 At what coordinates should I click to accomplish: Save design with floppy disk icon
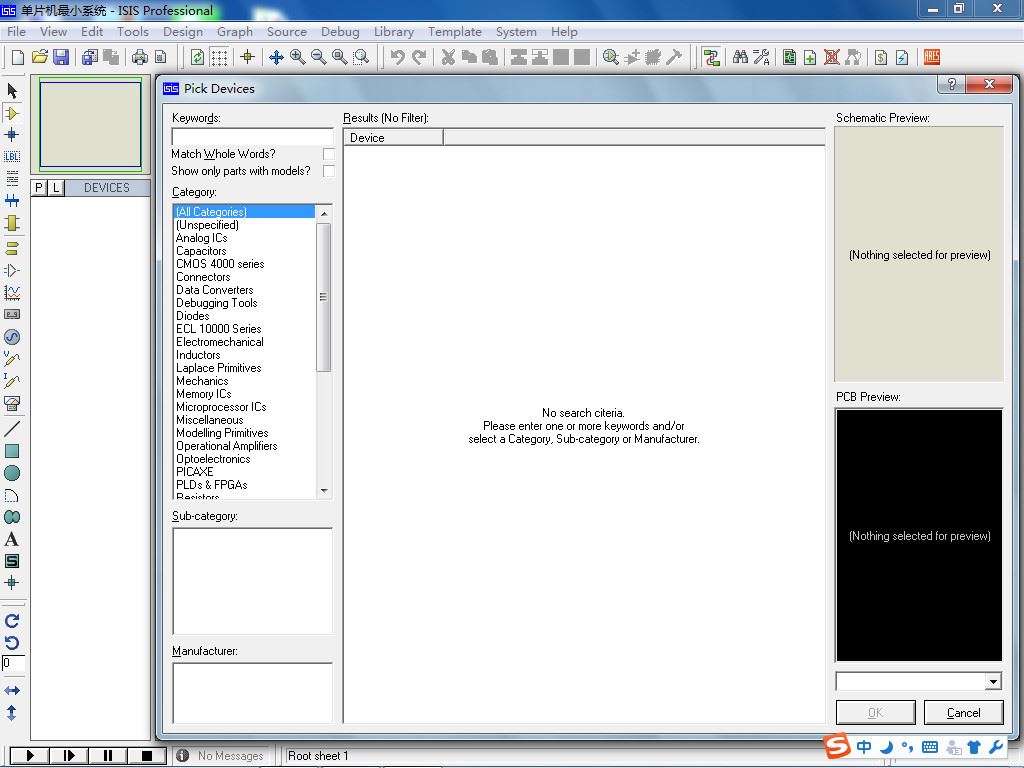61,57
